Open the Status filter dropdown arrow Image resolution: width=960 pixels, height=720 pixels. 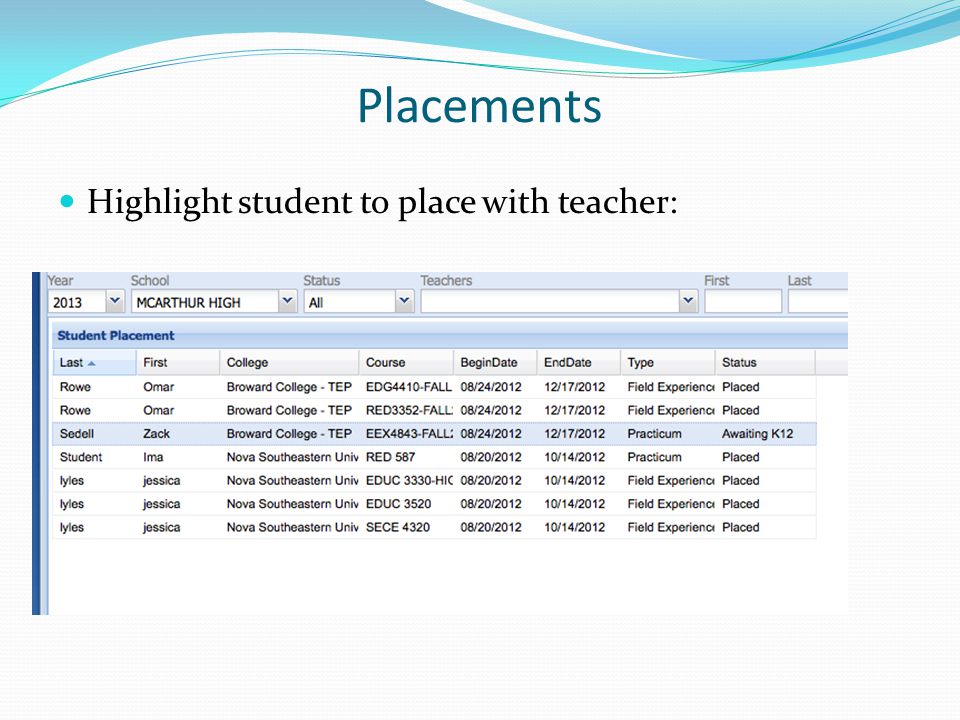tap(404, 301)
